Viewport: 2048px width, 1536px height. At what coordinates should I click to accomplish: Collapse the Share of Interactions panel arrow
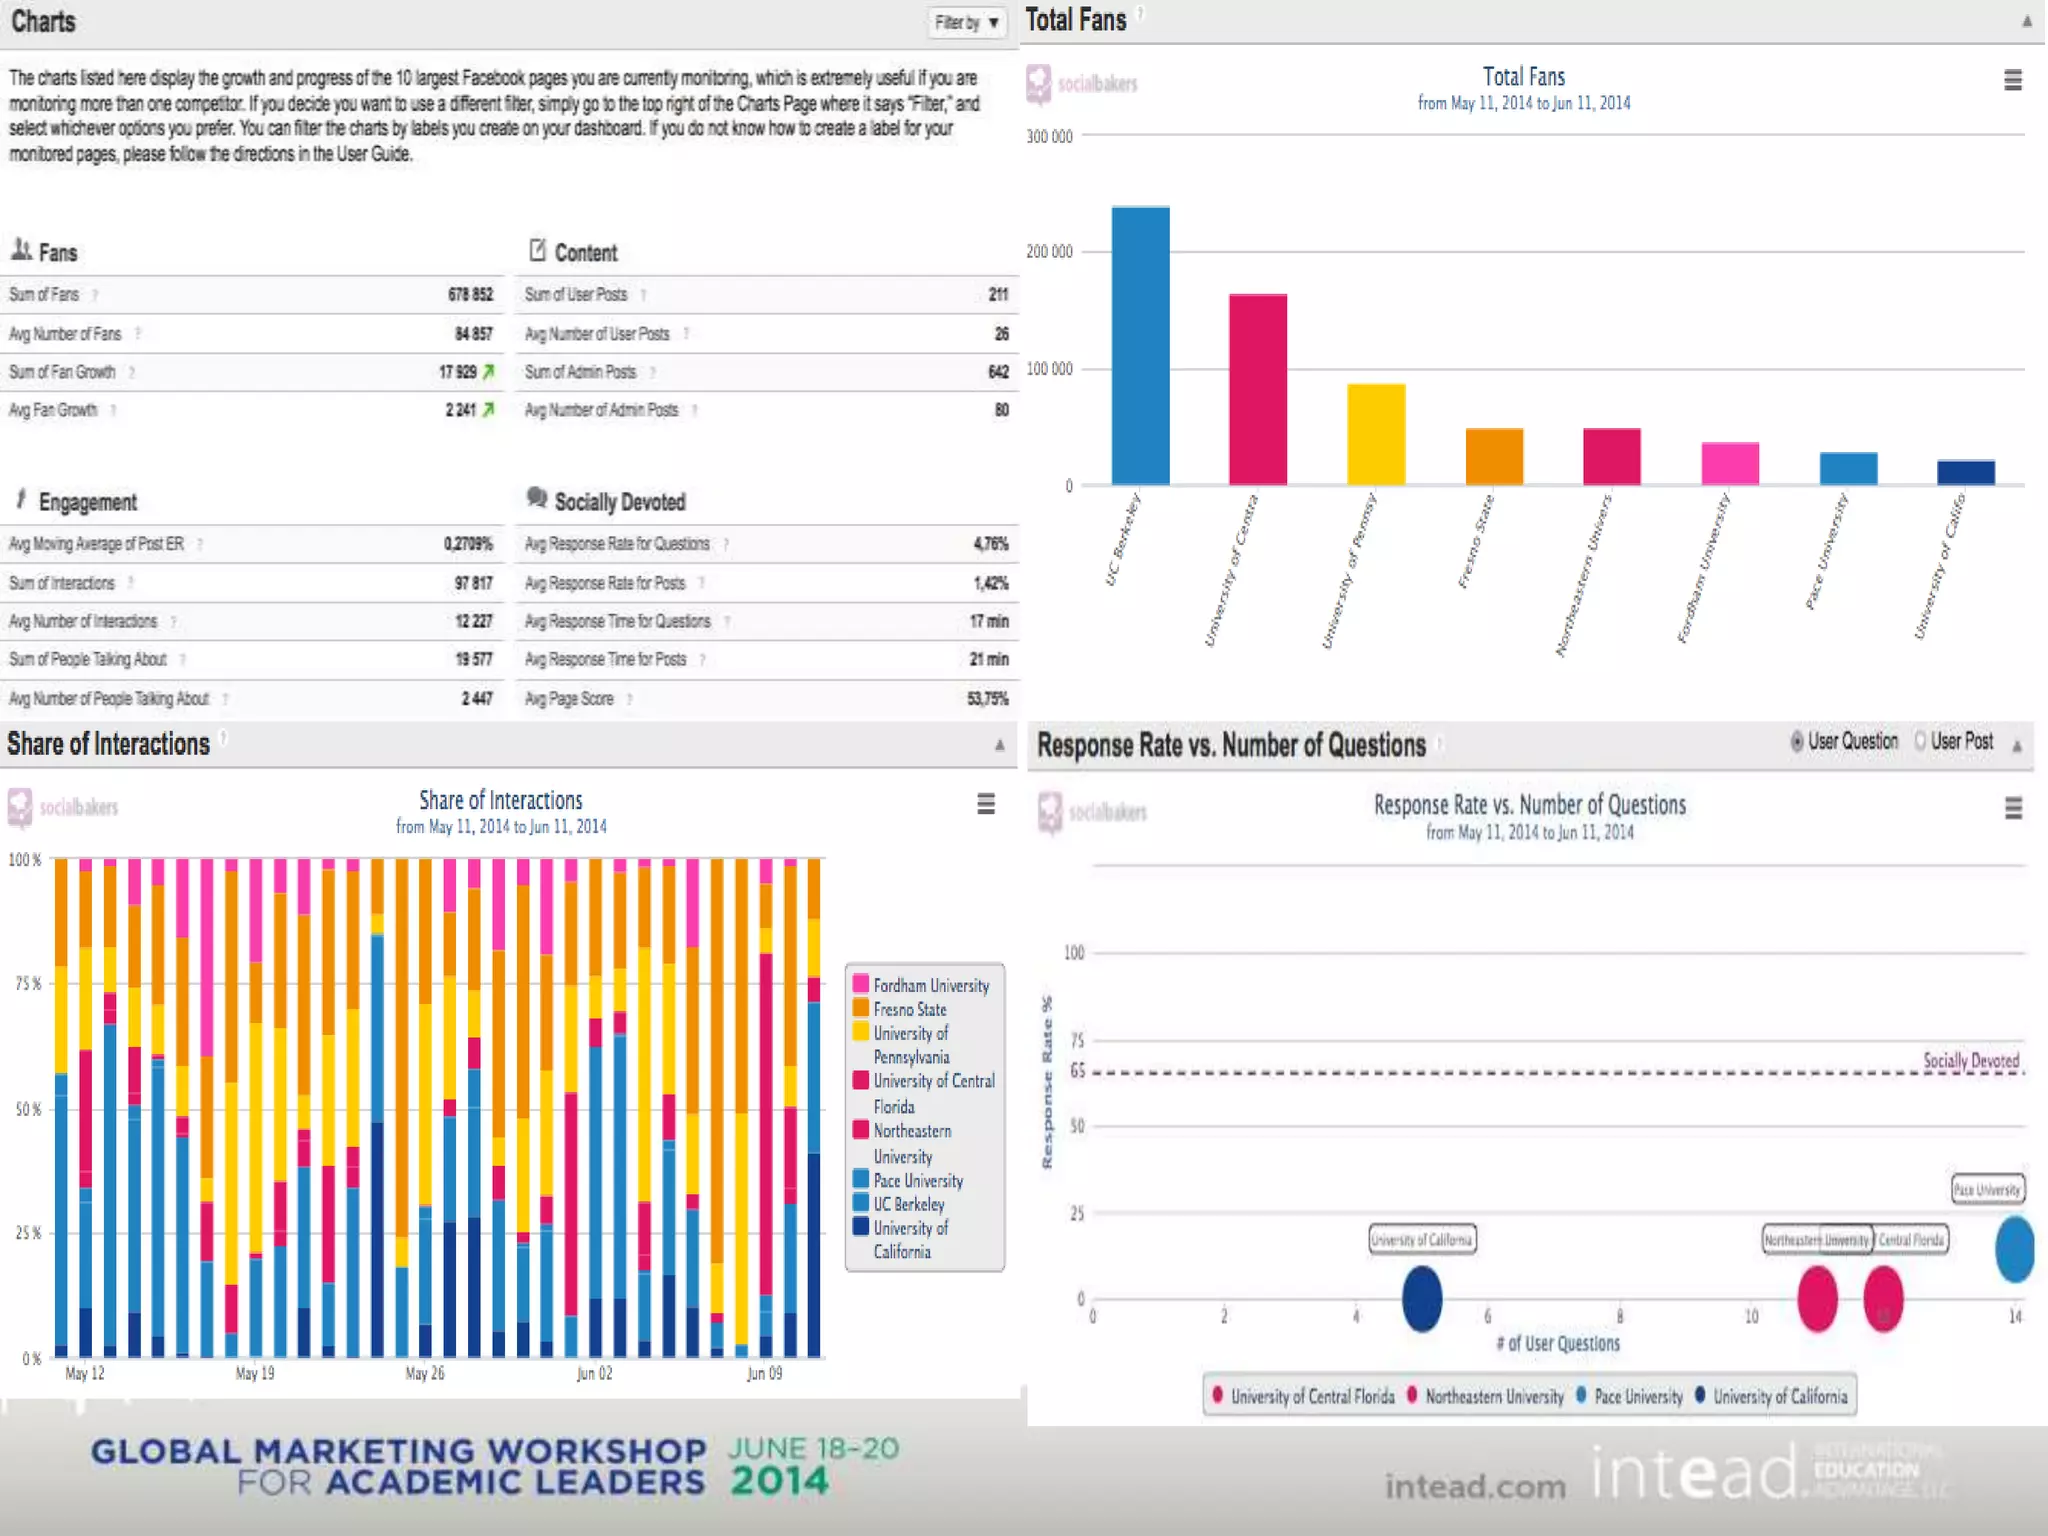pyautogui.click(x=999, y=745)
